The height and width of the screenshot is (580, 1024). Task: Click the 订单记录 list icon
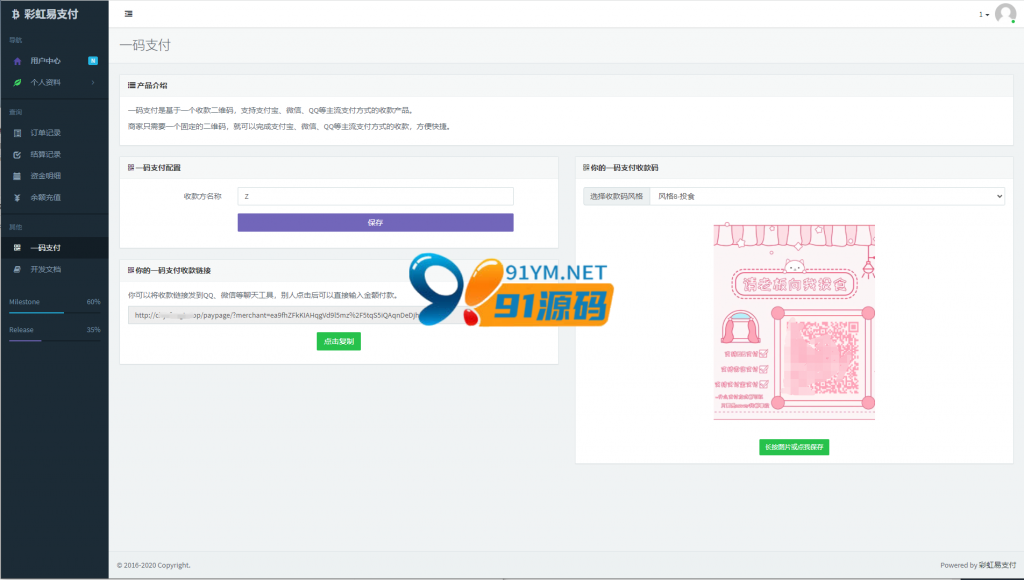coord(18,133)
